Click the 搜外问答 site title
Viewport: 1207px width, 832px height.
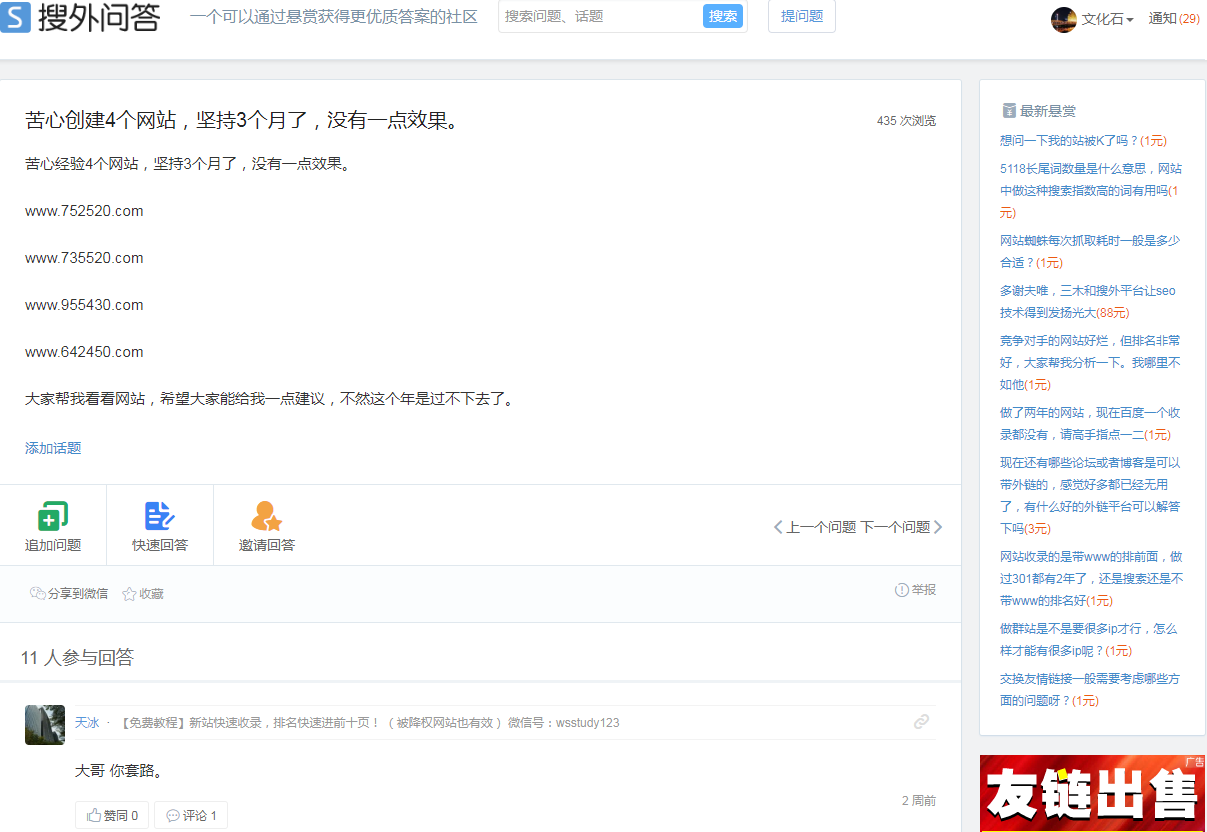(99, 17)
